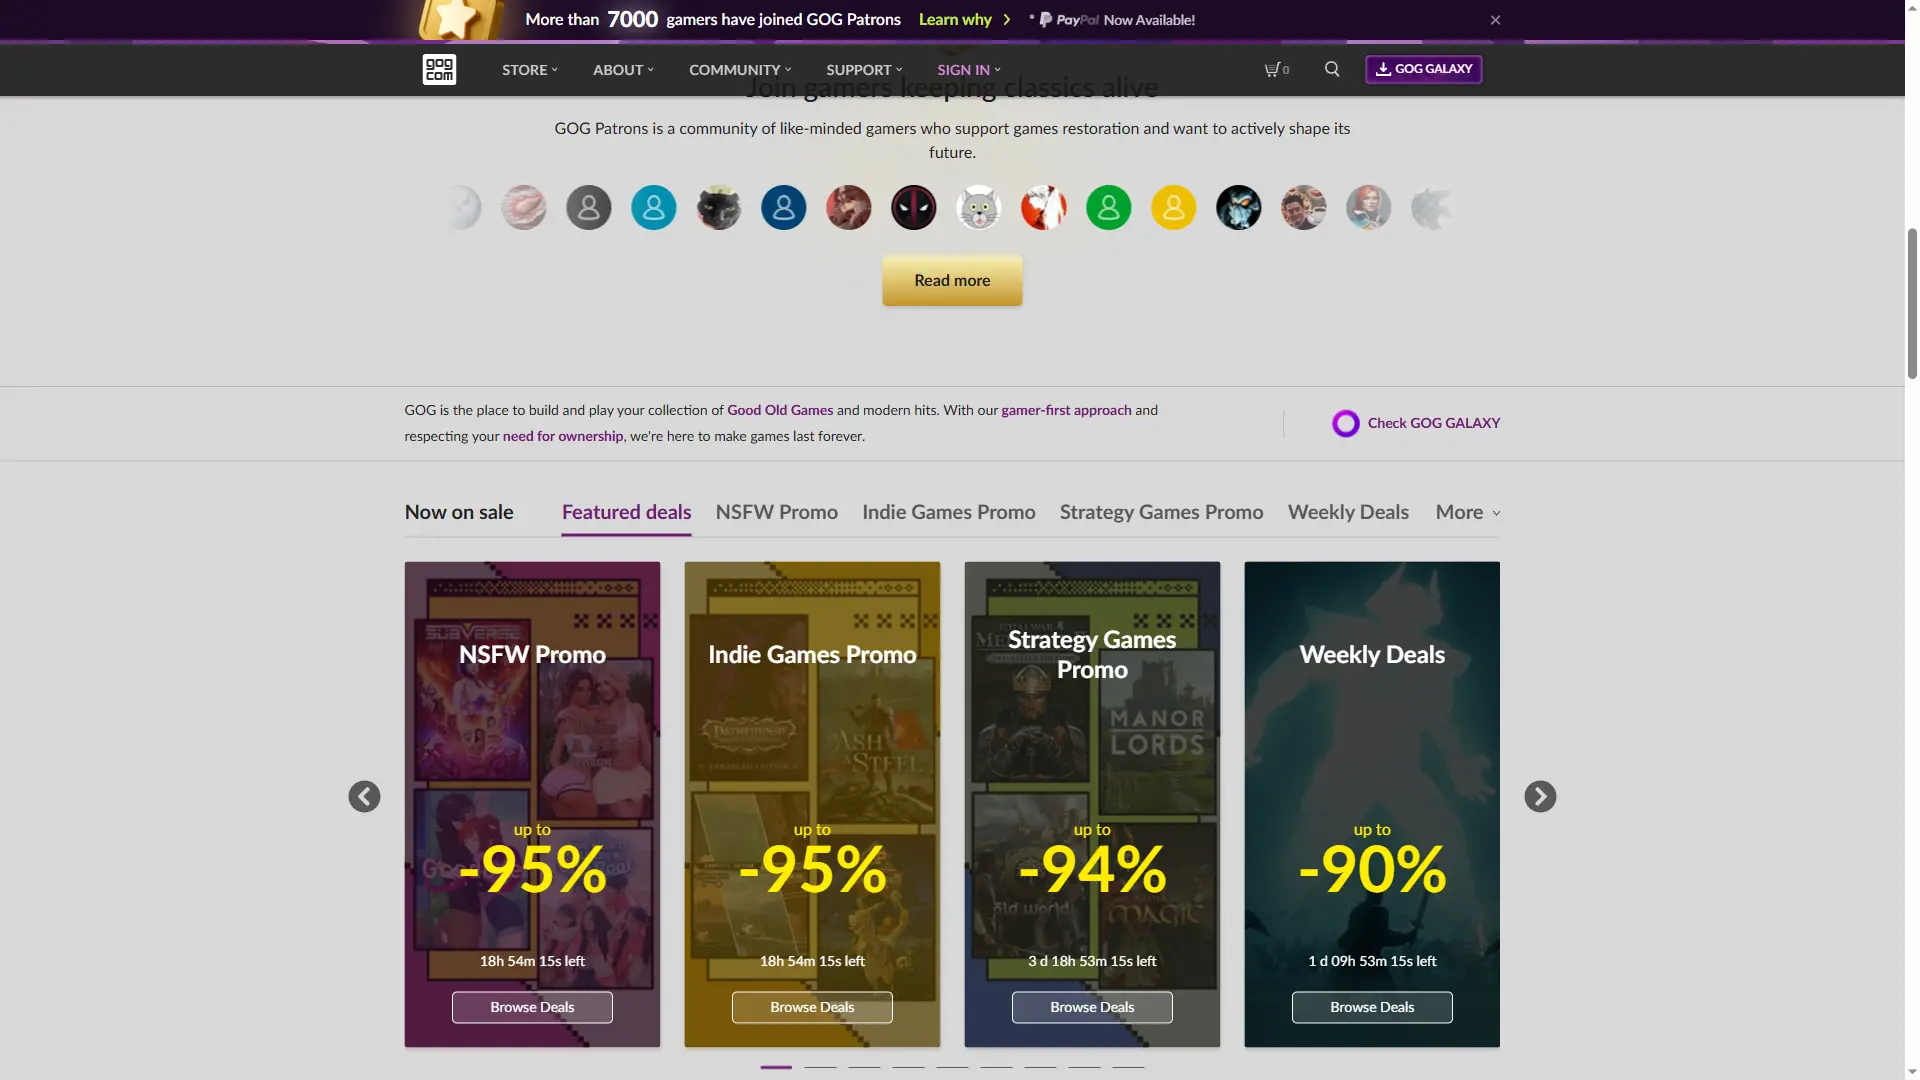This screenshot has height=1080, width=1920.
Task: Click the green user patron avatar
Action: [x=1108, y=208]
